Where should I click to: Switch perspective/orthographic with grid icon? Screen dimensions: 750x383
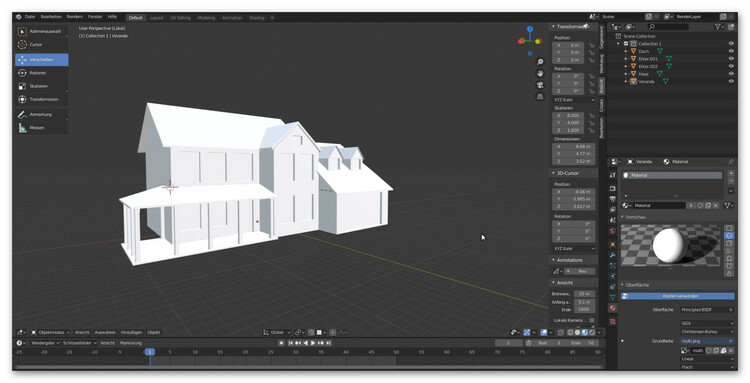pos(540,96)
